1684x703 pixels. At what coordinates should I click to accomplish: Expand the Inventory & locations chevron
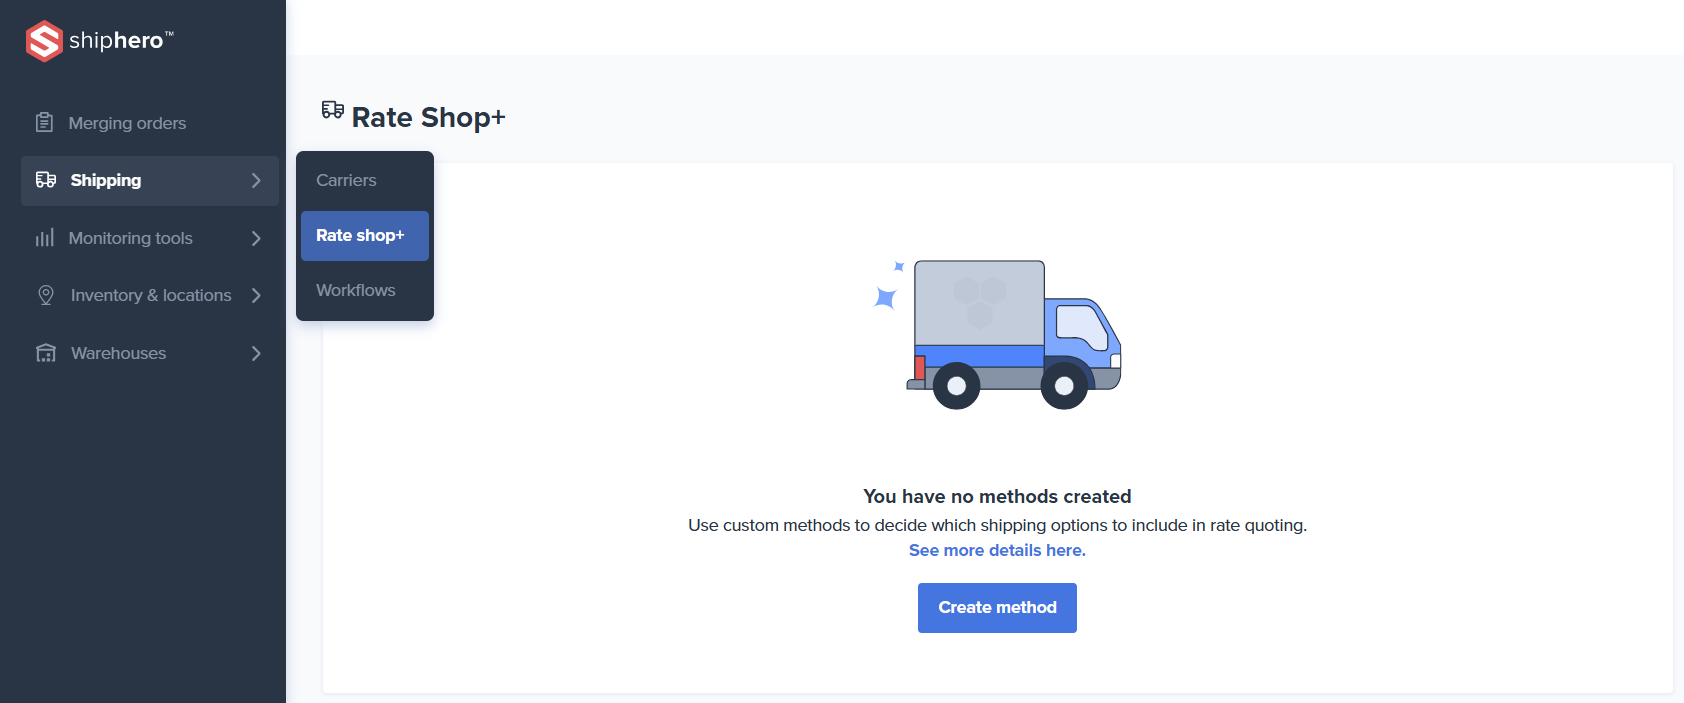[256, 295]
